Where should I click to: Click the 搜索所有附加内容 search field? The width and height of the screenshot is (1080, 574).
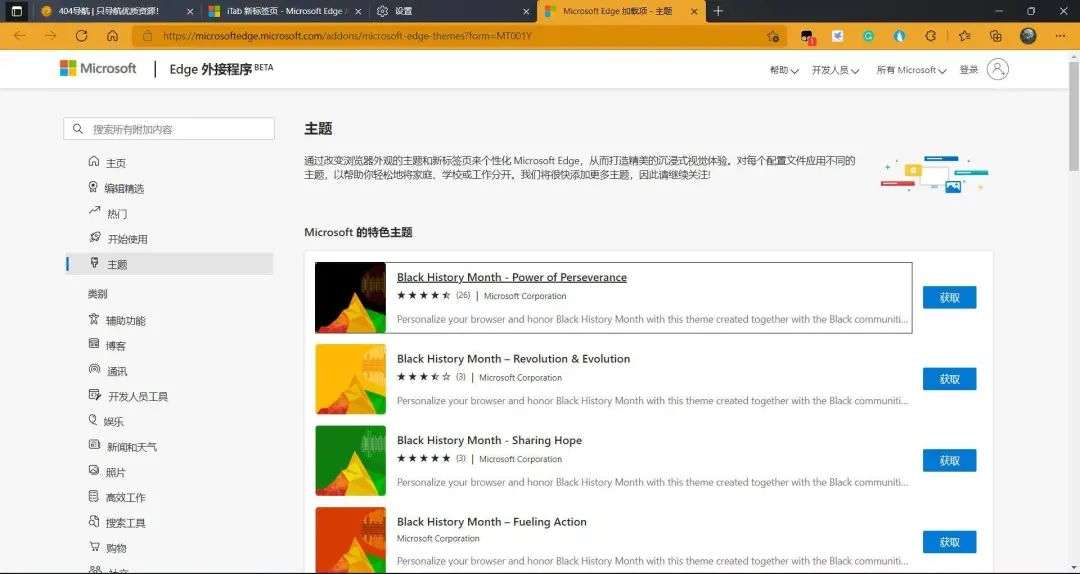(169, 129)
